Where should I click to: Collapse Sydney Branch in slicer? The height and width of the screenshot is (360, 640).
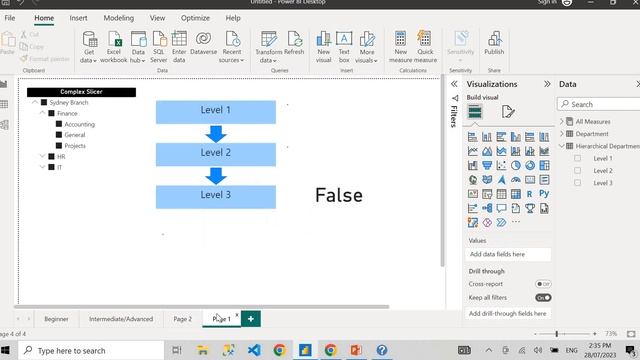point(35,102)
